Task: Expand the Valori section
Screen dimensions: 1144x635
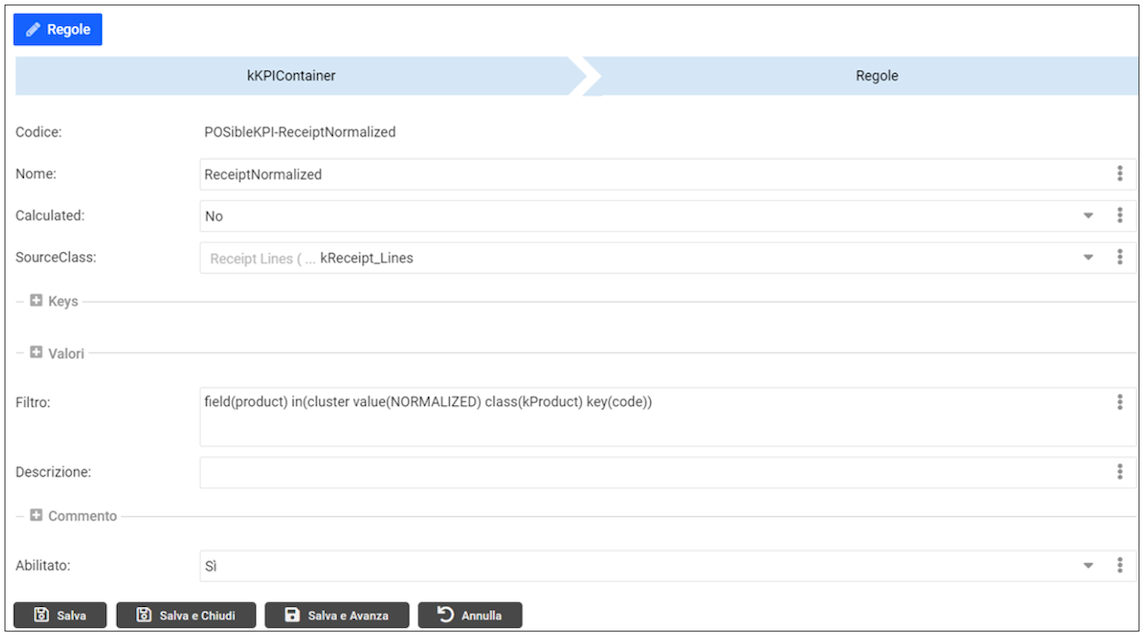Action: pyautogui.click(x=37, y=352)
